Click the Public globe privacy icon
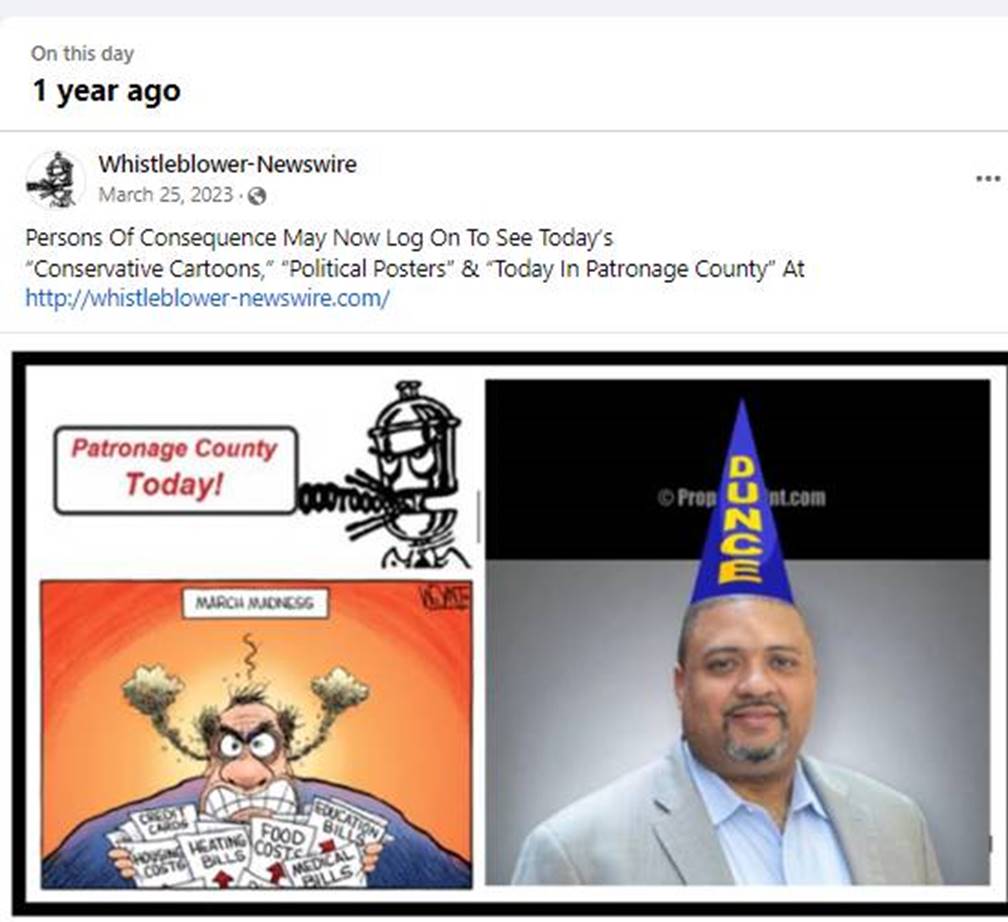Image resolution: width=1008 pixels, height=922 pixels. (x=256, y=195)
